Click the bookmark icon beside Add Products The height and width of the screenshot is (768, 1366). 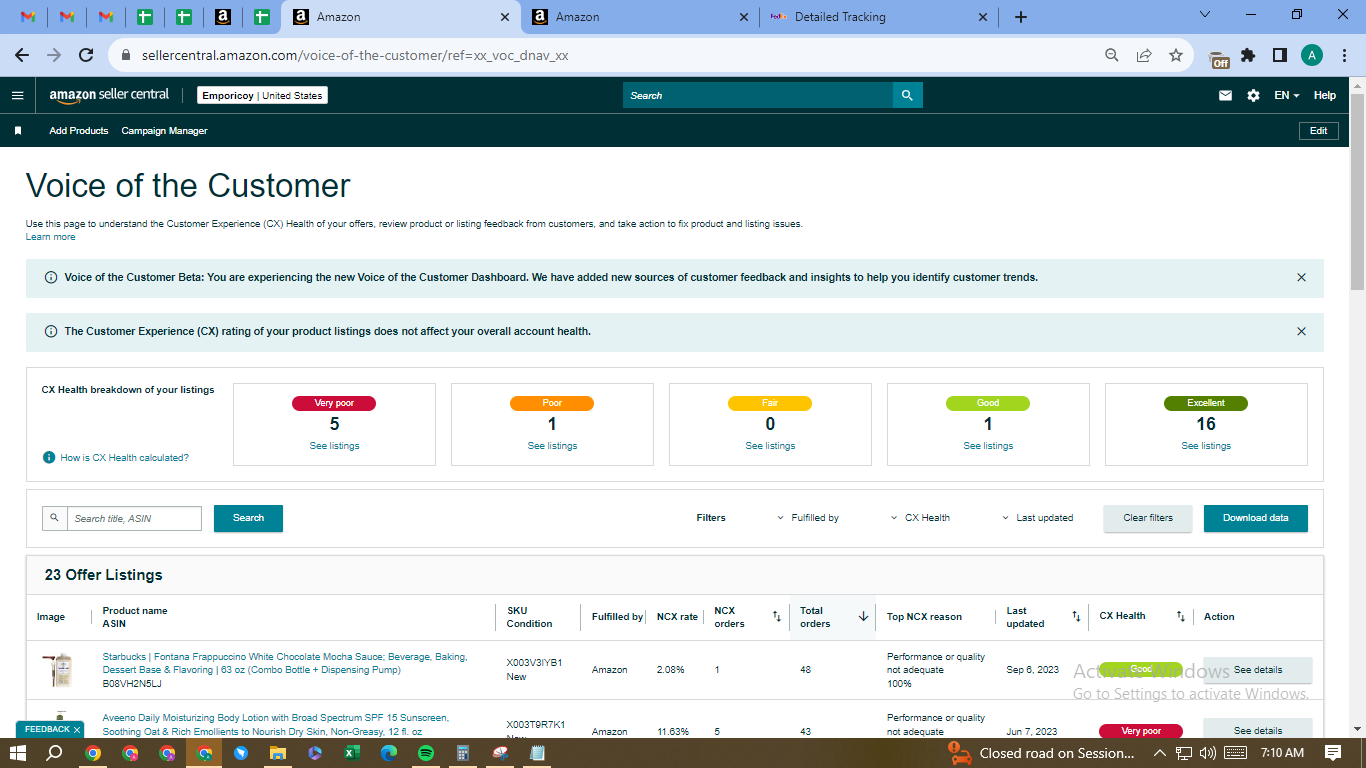click(x=18, y=131)
